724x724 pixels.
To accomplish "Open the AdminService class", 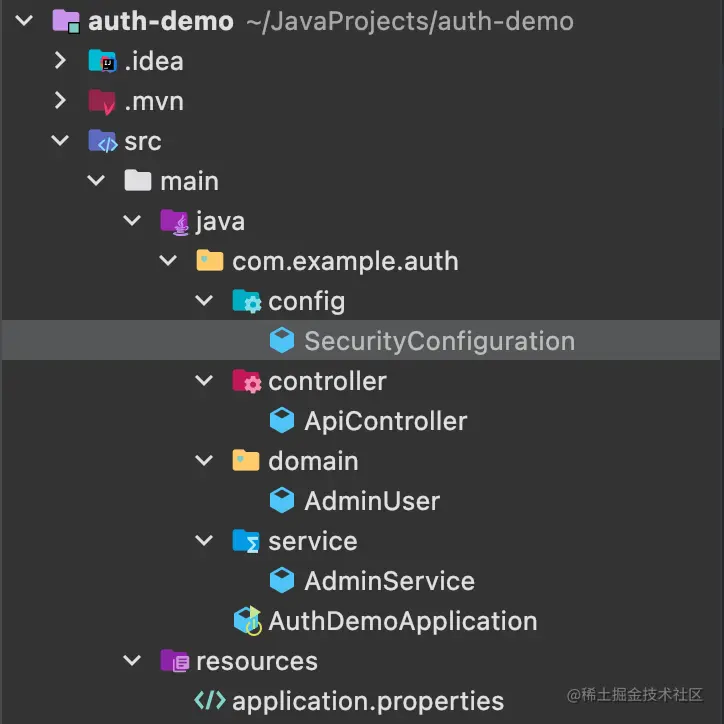I will point(389,581).
